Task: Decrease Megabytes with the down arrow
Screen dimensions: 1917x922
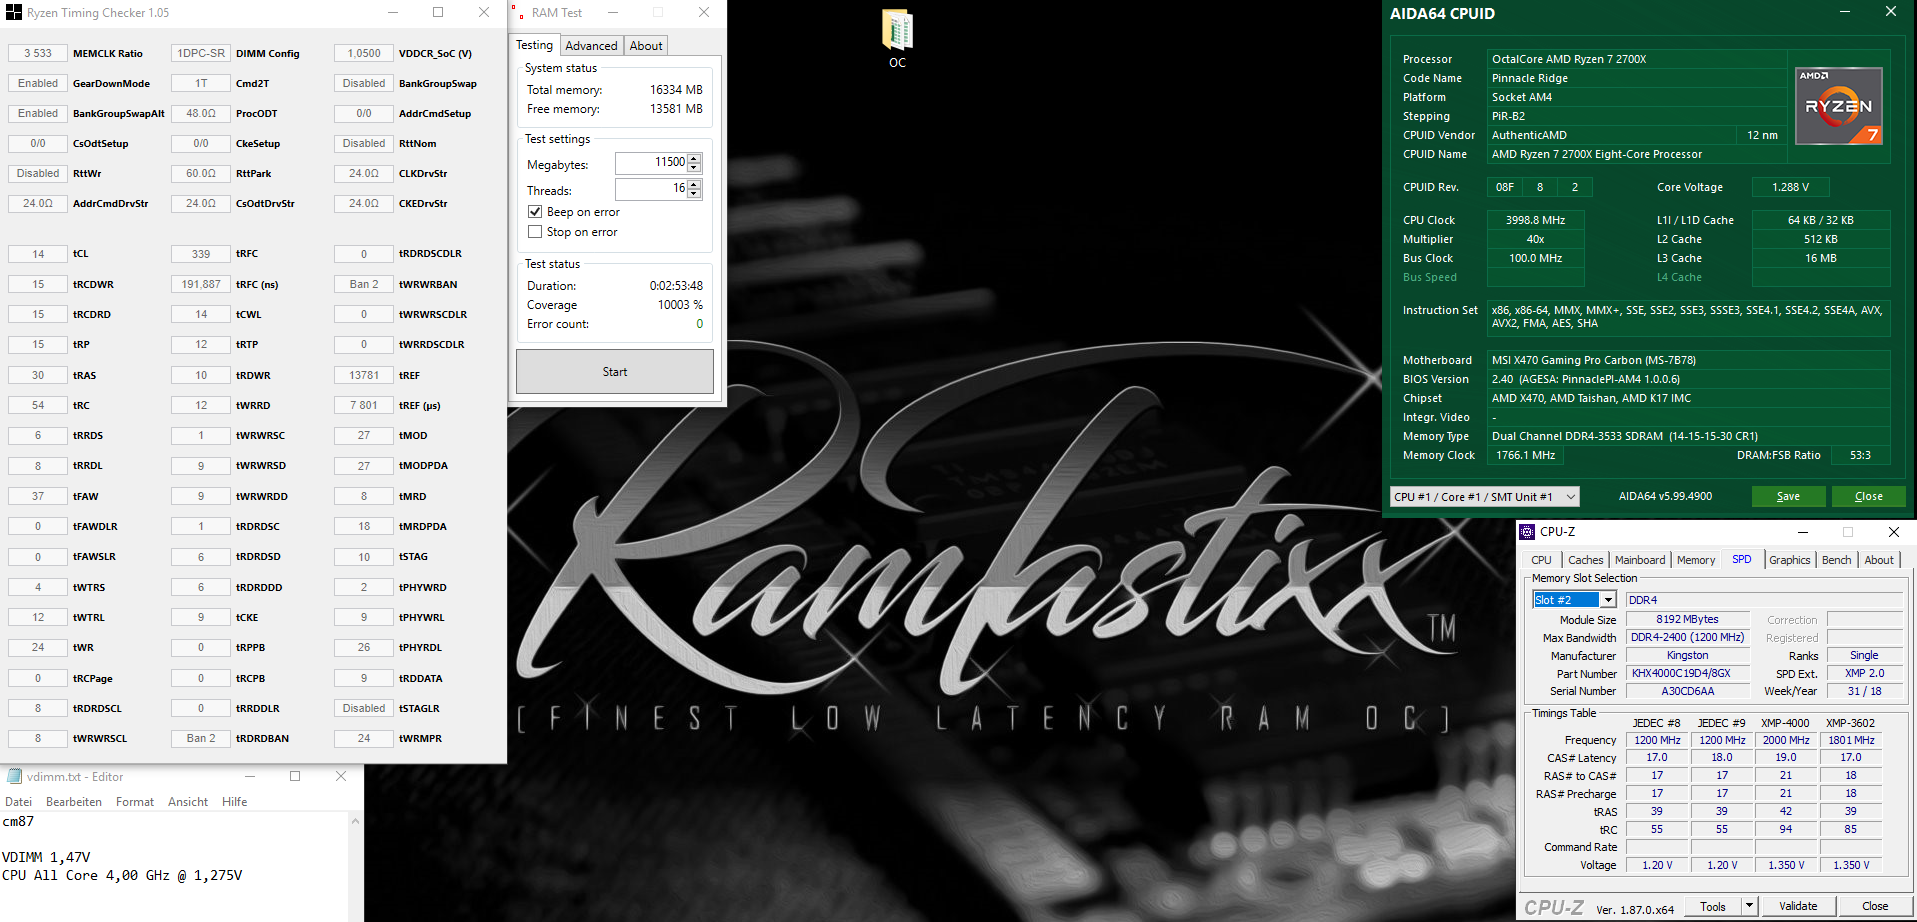Action: (x=694, y=168)
